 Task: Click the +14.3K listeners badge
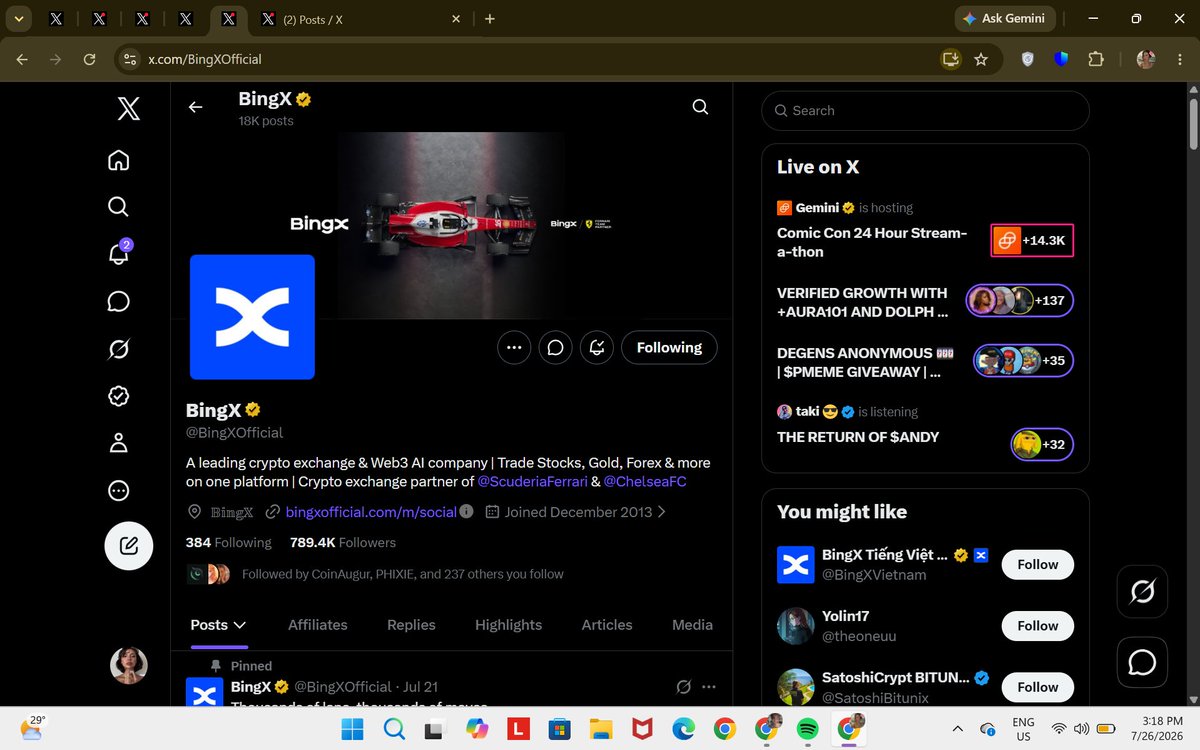(x=1032, y=240)
